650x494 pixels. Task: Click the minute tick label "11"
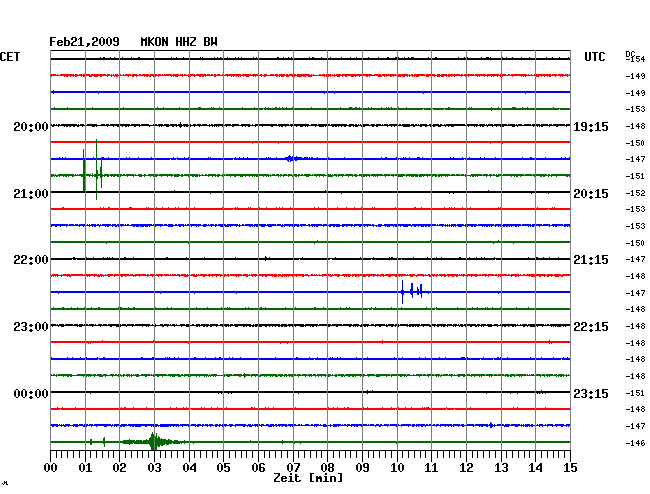(431, 468)
